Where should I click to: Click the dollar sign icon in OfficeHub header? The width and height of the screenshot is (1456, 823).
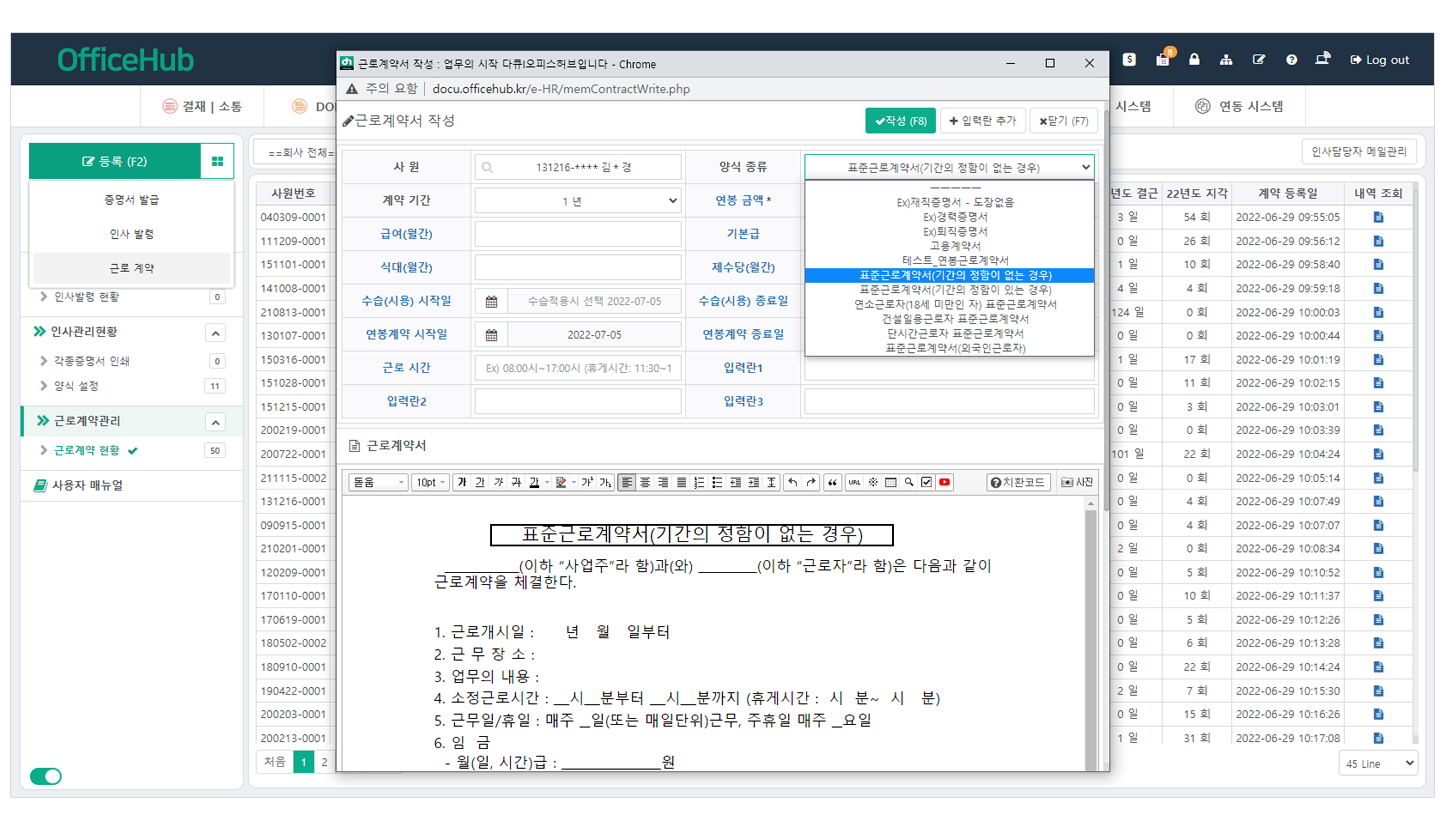point(1129,60)
